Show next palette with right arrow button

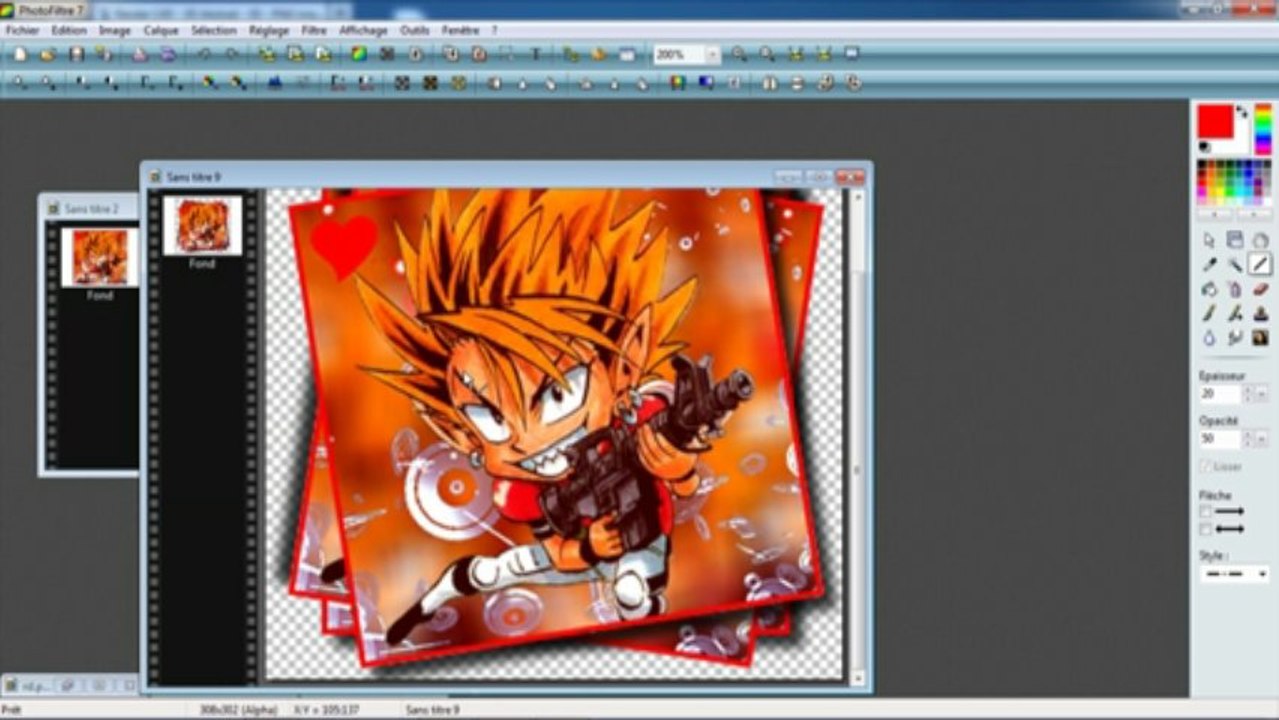(x=1253, y=213)
